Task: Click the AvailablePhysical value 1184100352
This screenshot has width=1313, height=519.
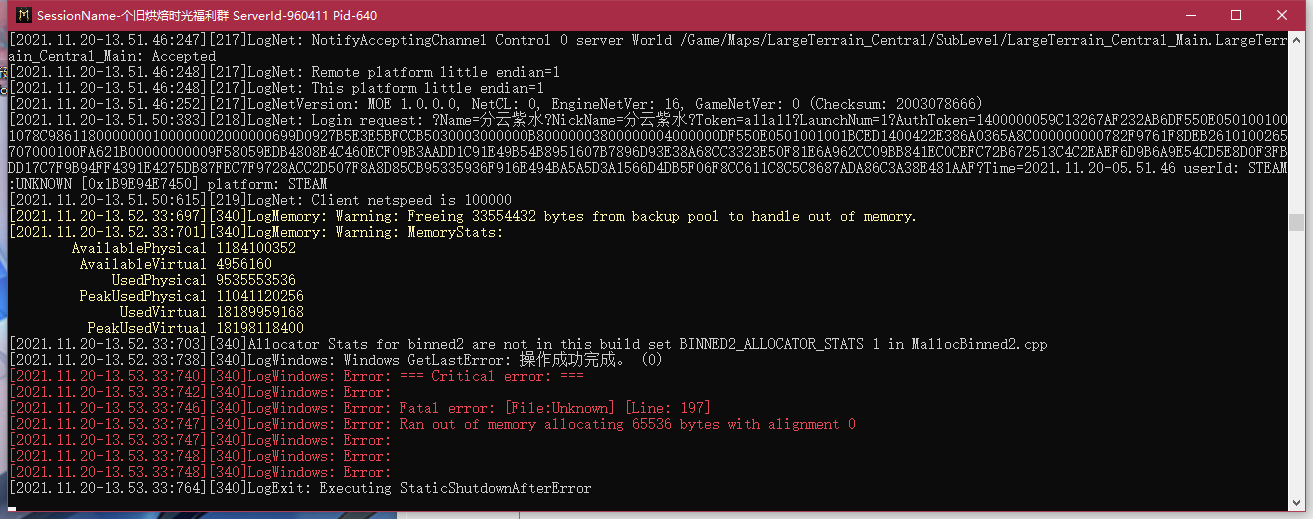Action: pos(256,248)
